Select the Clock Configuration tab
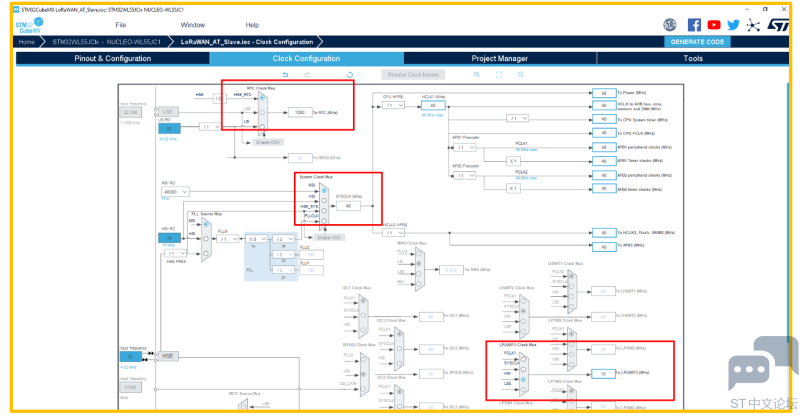This screenshot has height=419, width=807. click(x=306, y=58)
